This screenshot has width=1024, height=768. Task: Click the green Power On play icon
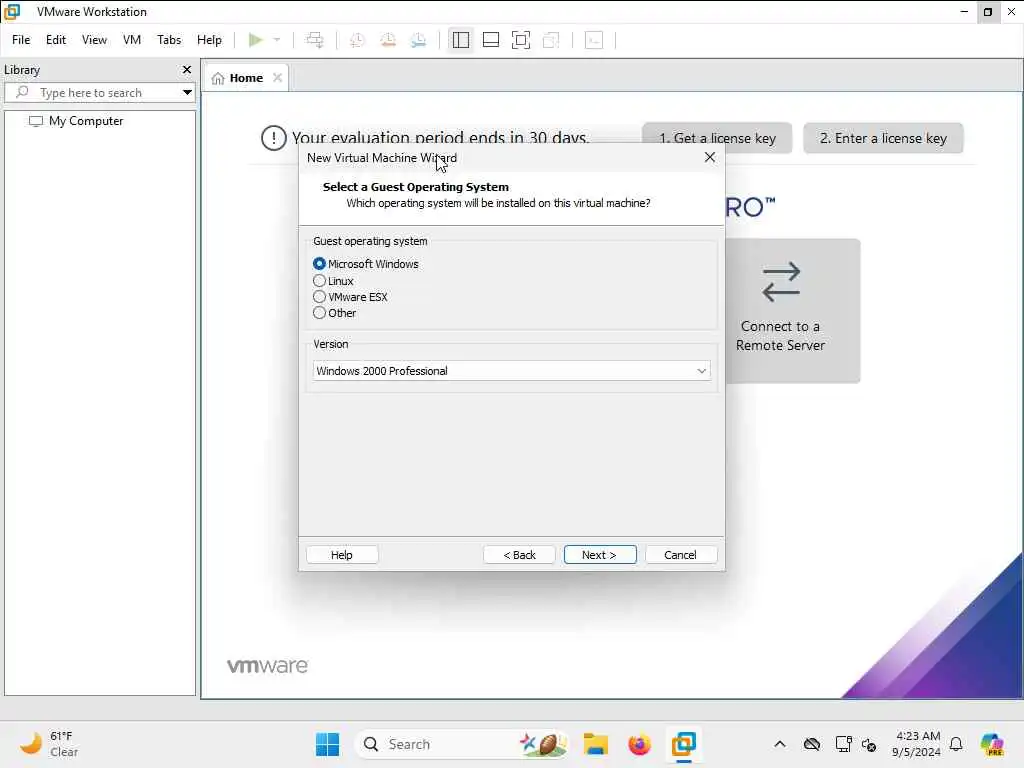(x=255, y=40)
